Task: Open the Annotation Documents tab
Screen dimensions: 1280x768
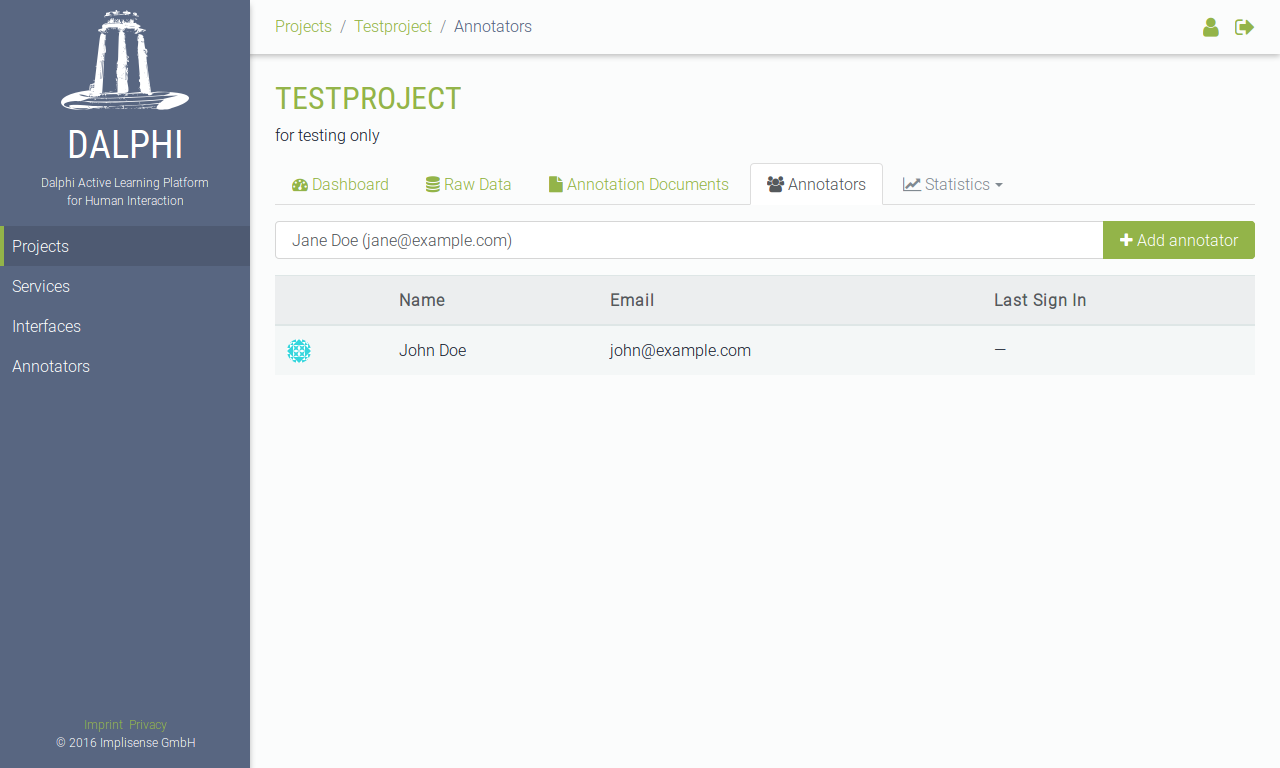Action: click(639, 184)
